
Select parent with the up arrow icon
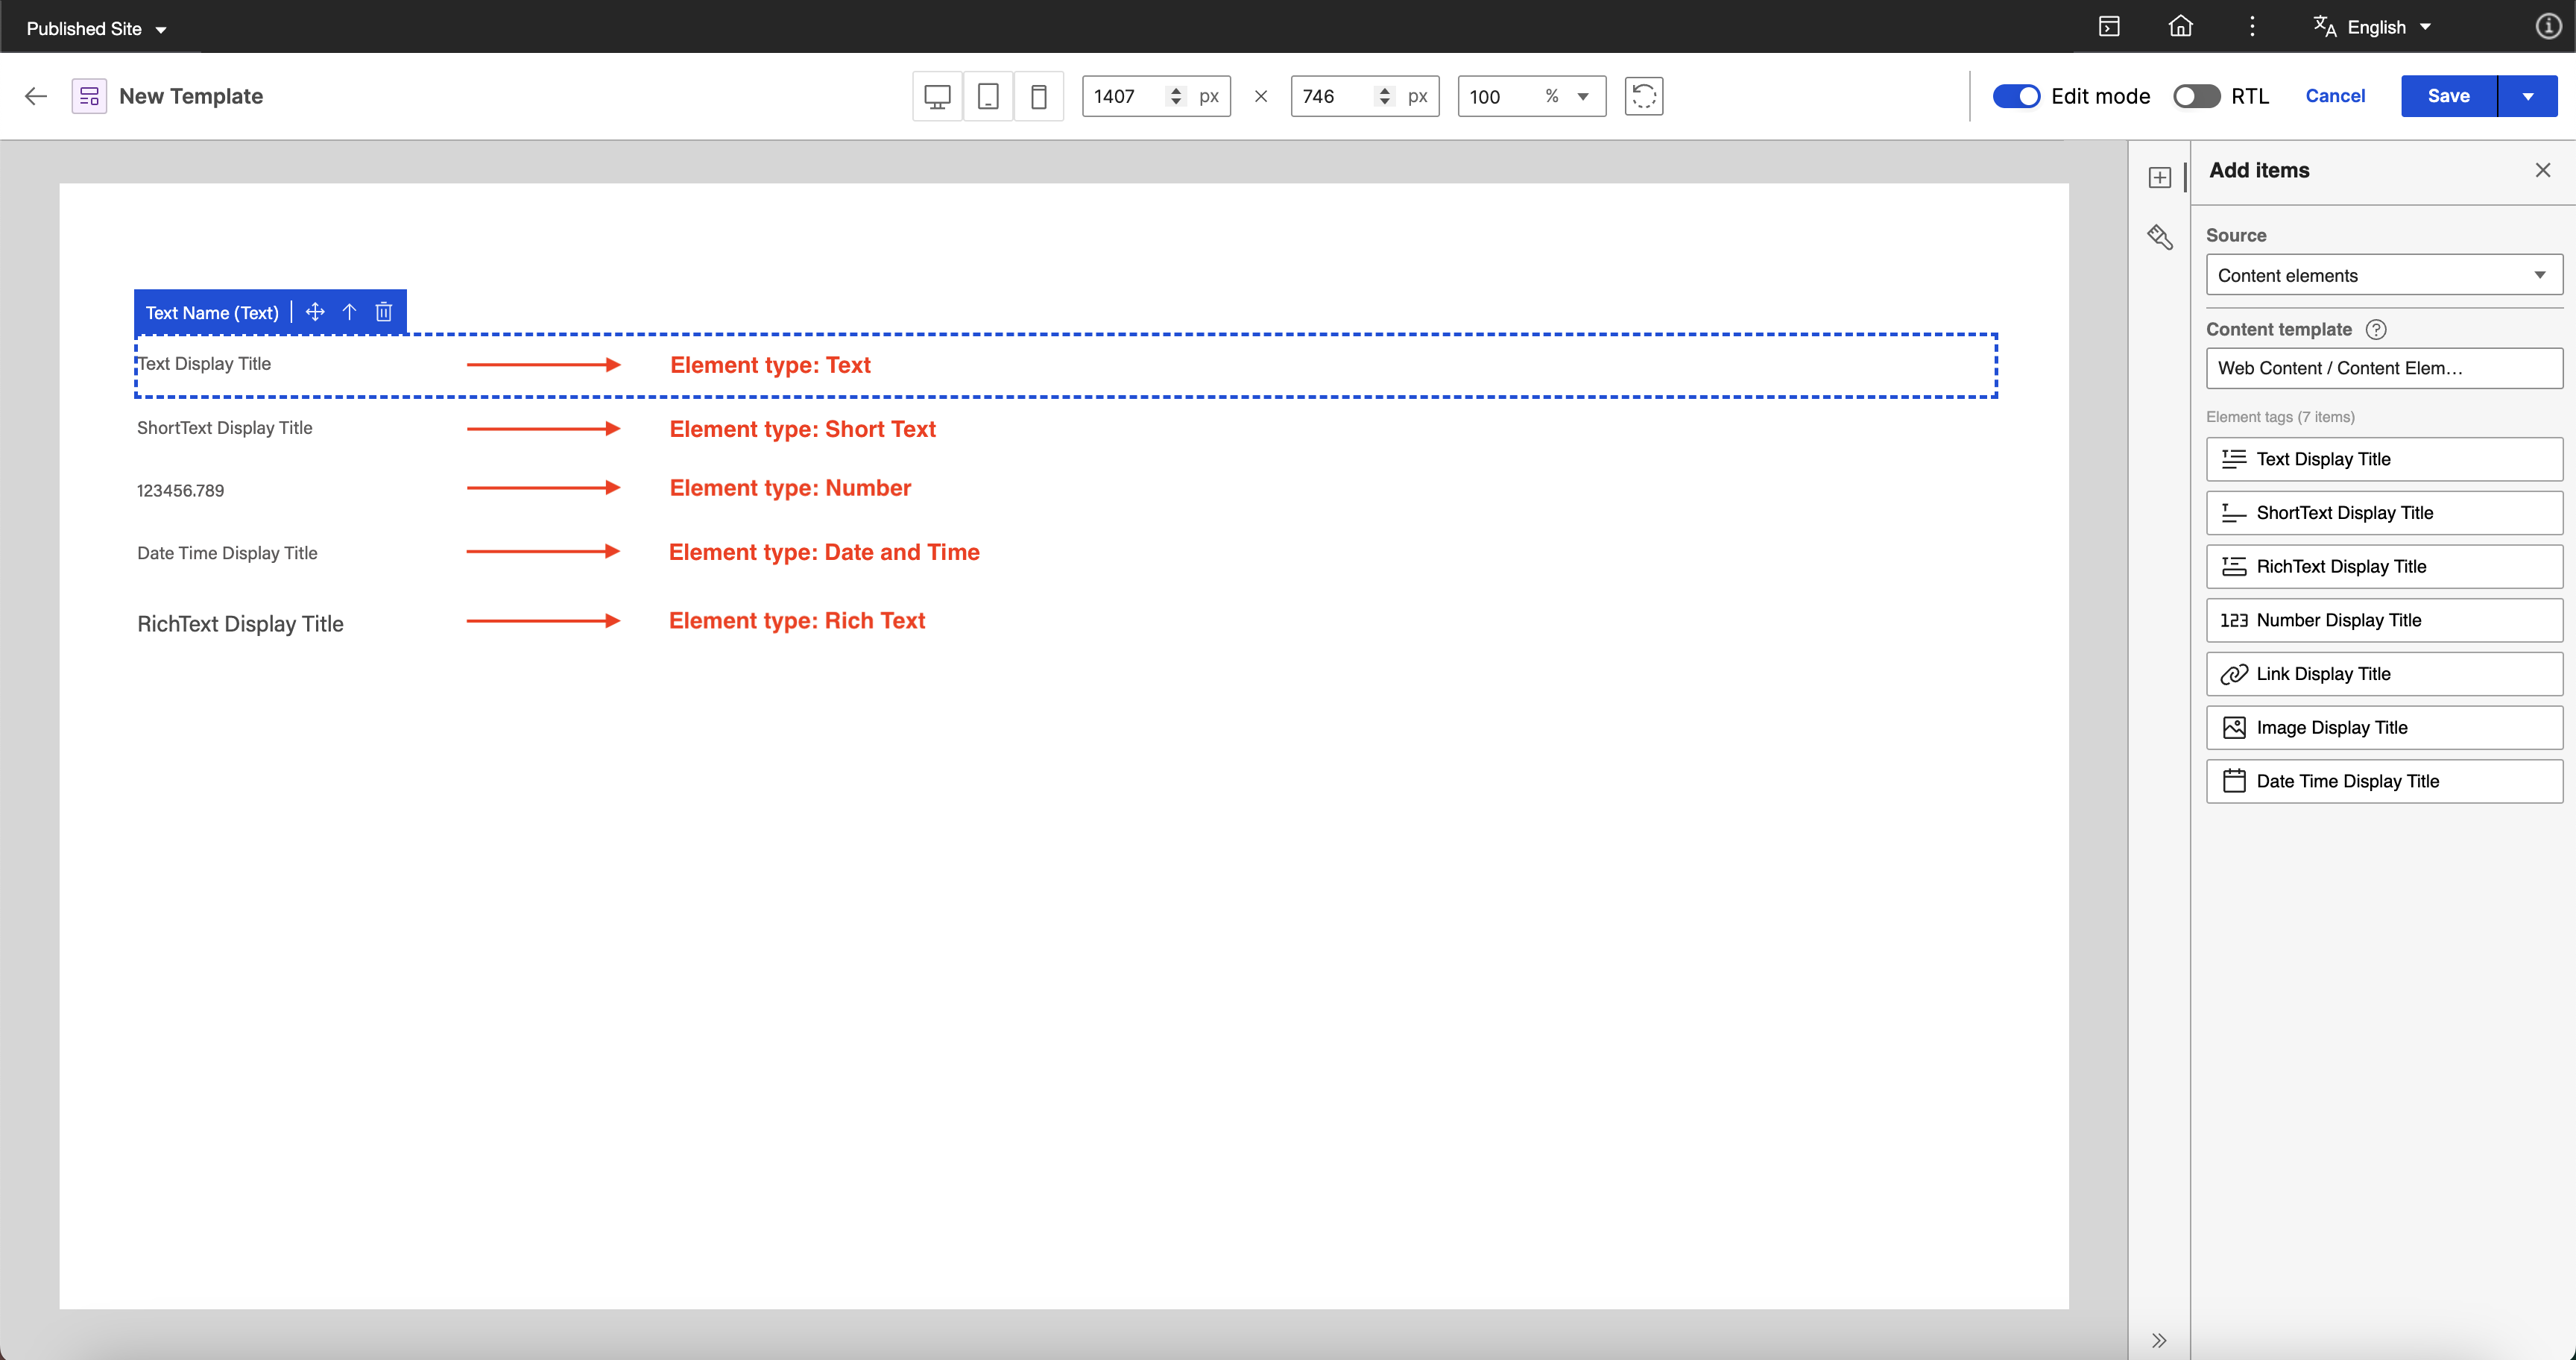pyautogui.click(x=349, y=312)
